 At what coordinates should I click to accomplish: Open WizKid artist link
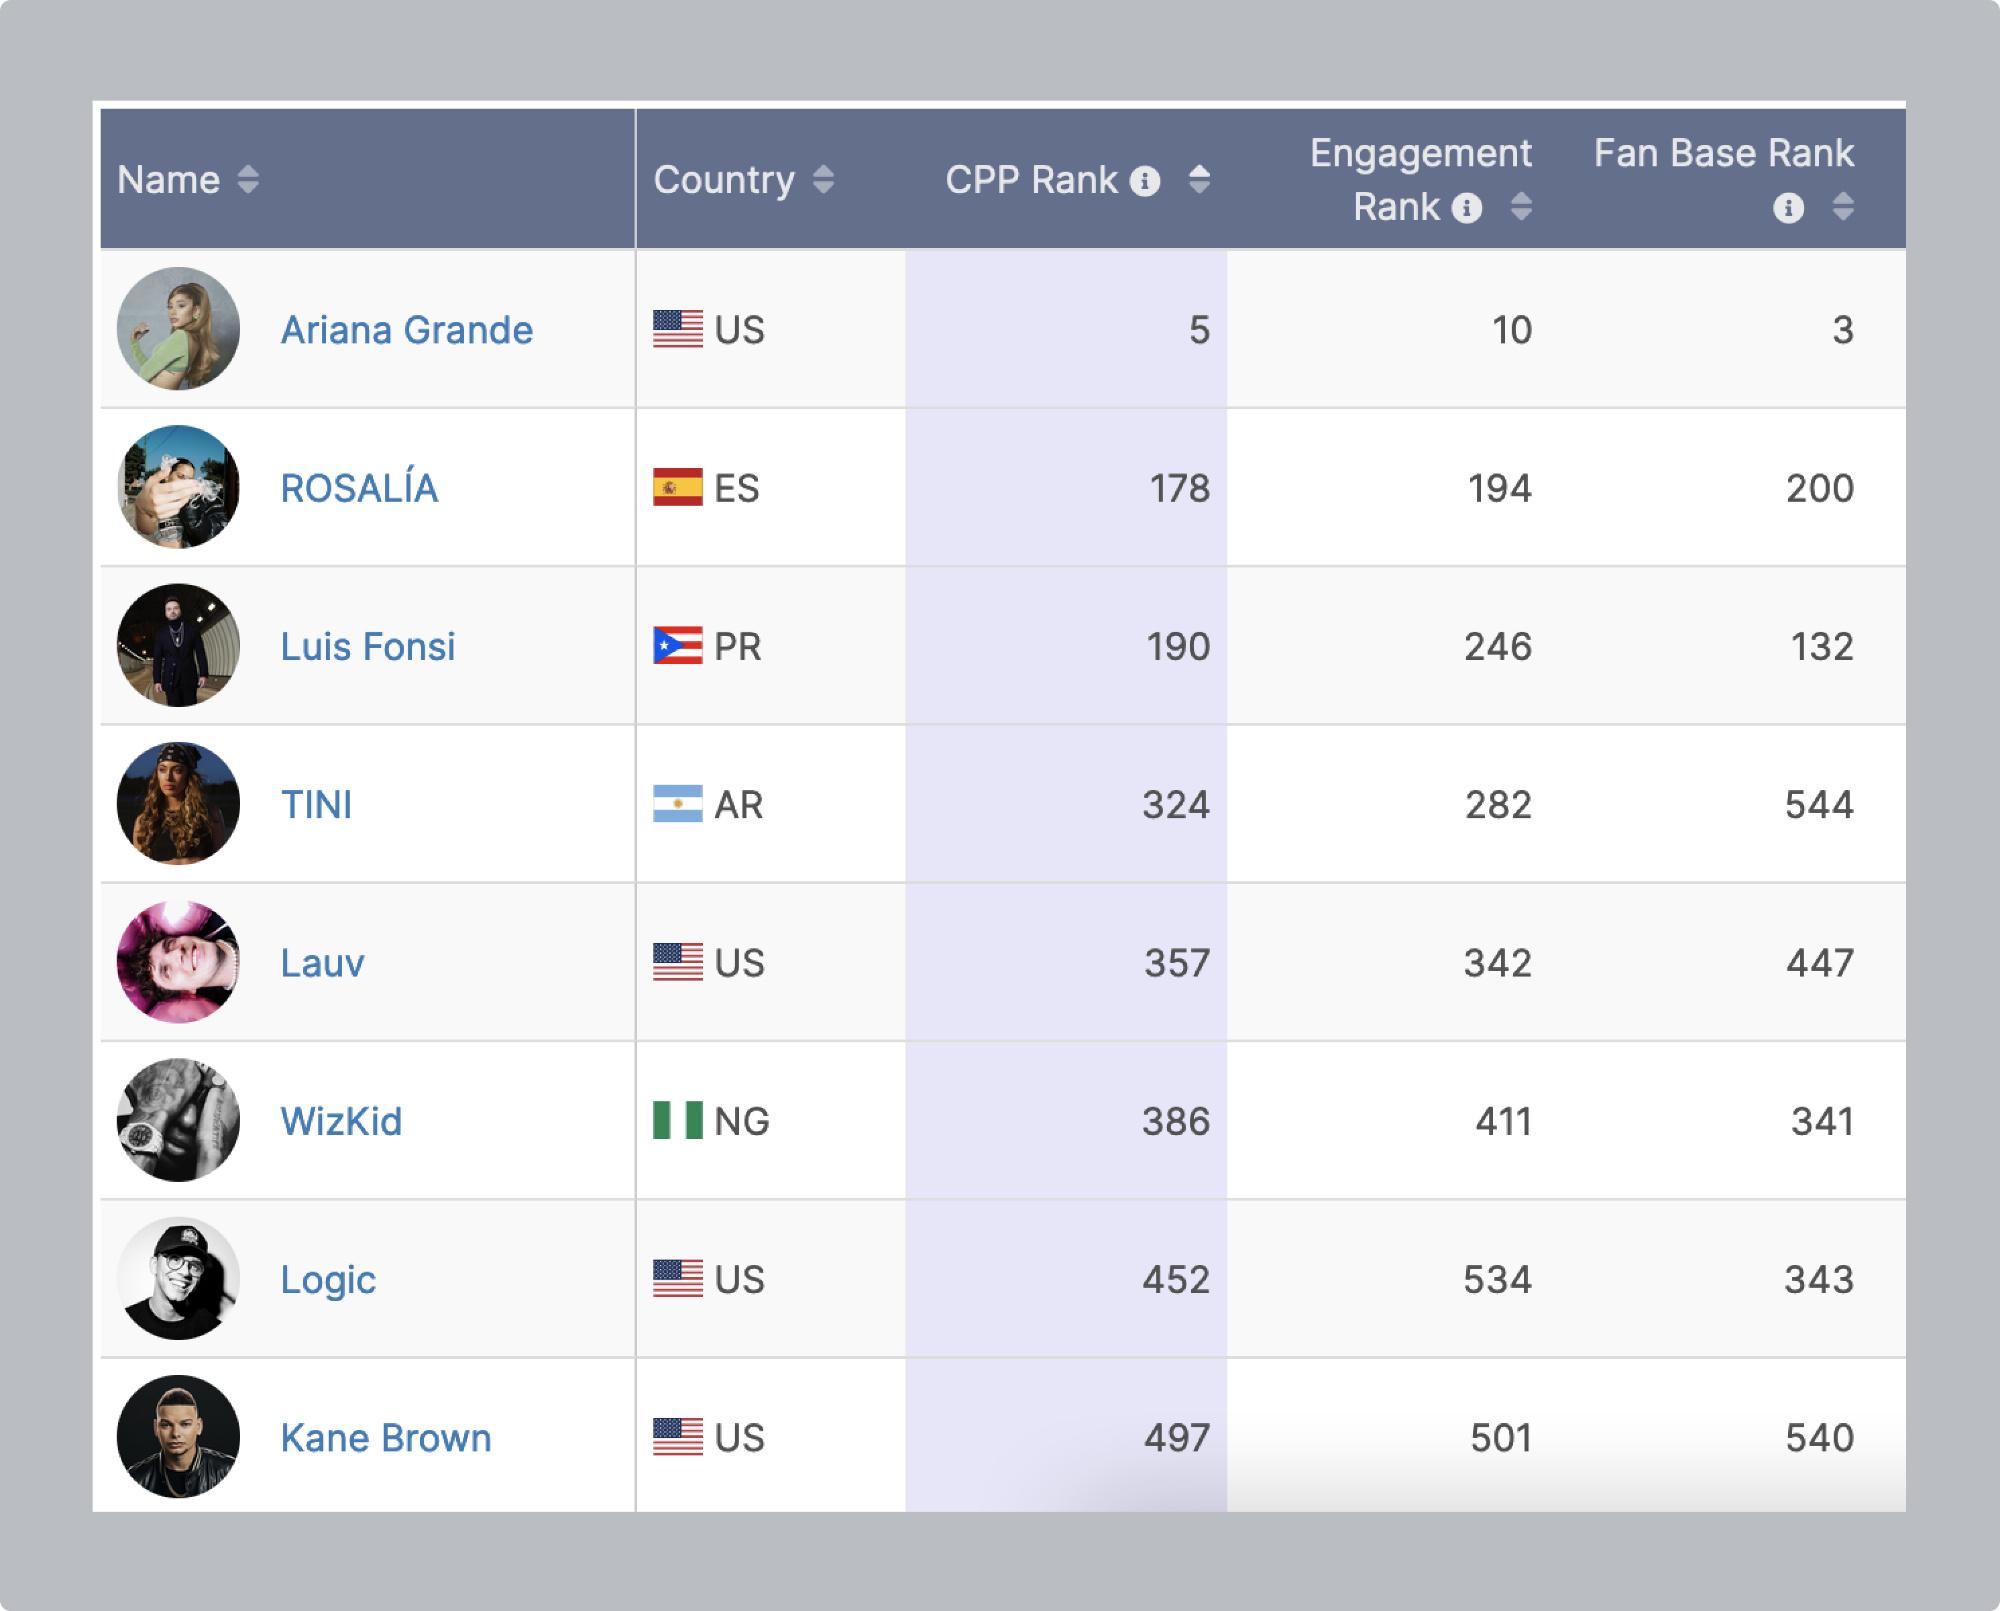(341, 1121)
